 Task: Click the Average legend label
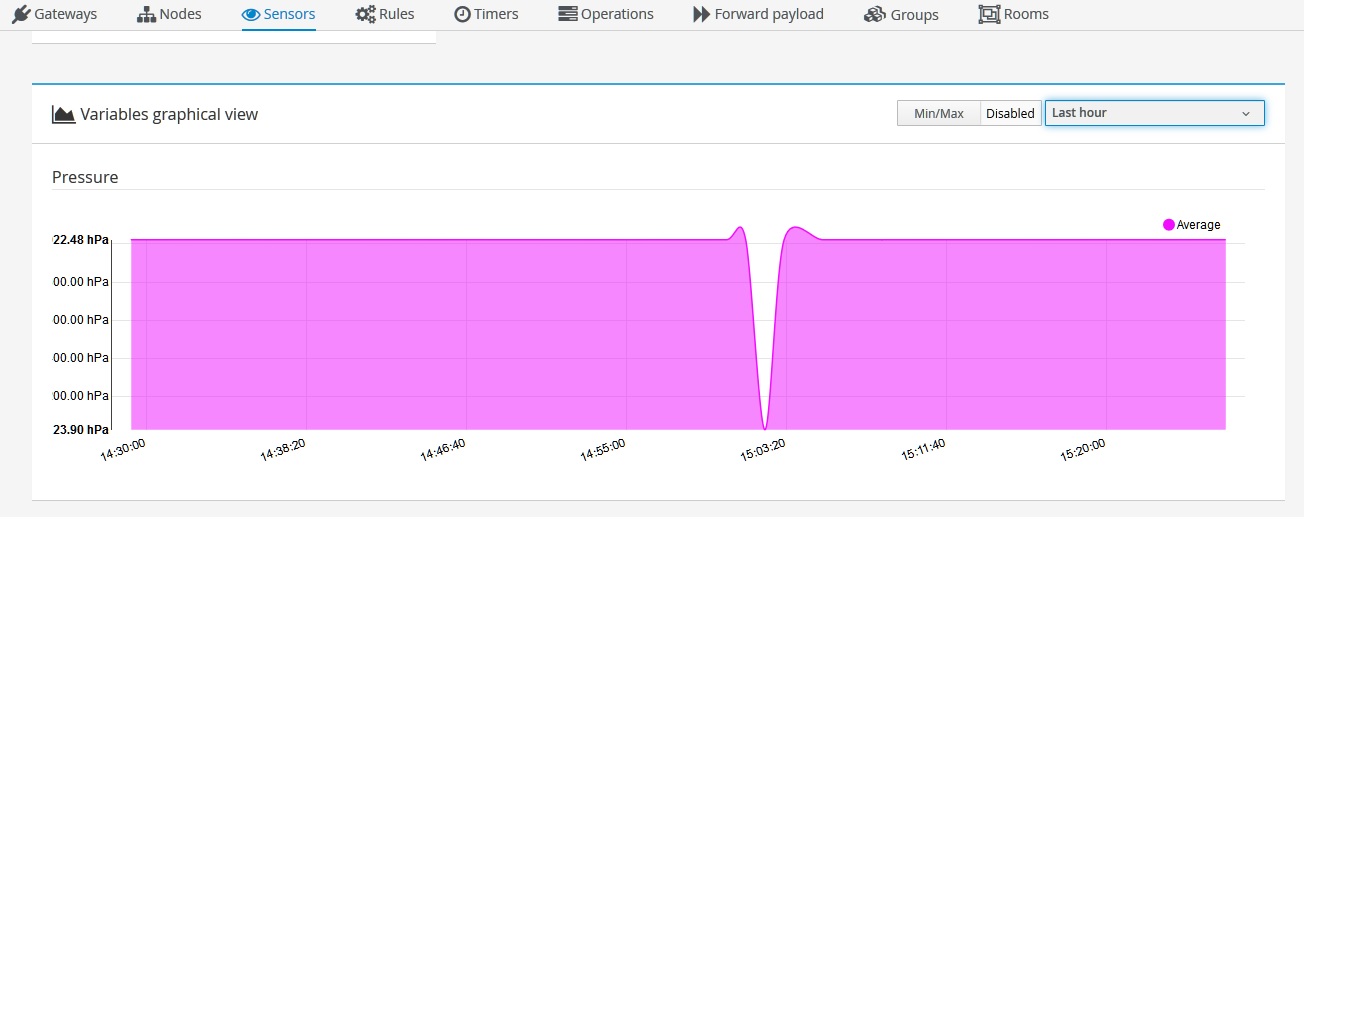click(1198, 225)
